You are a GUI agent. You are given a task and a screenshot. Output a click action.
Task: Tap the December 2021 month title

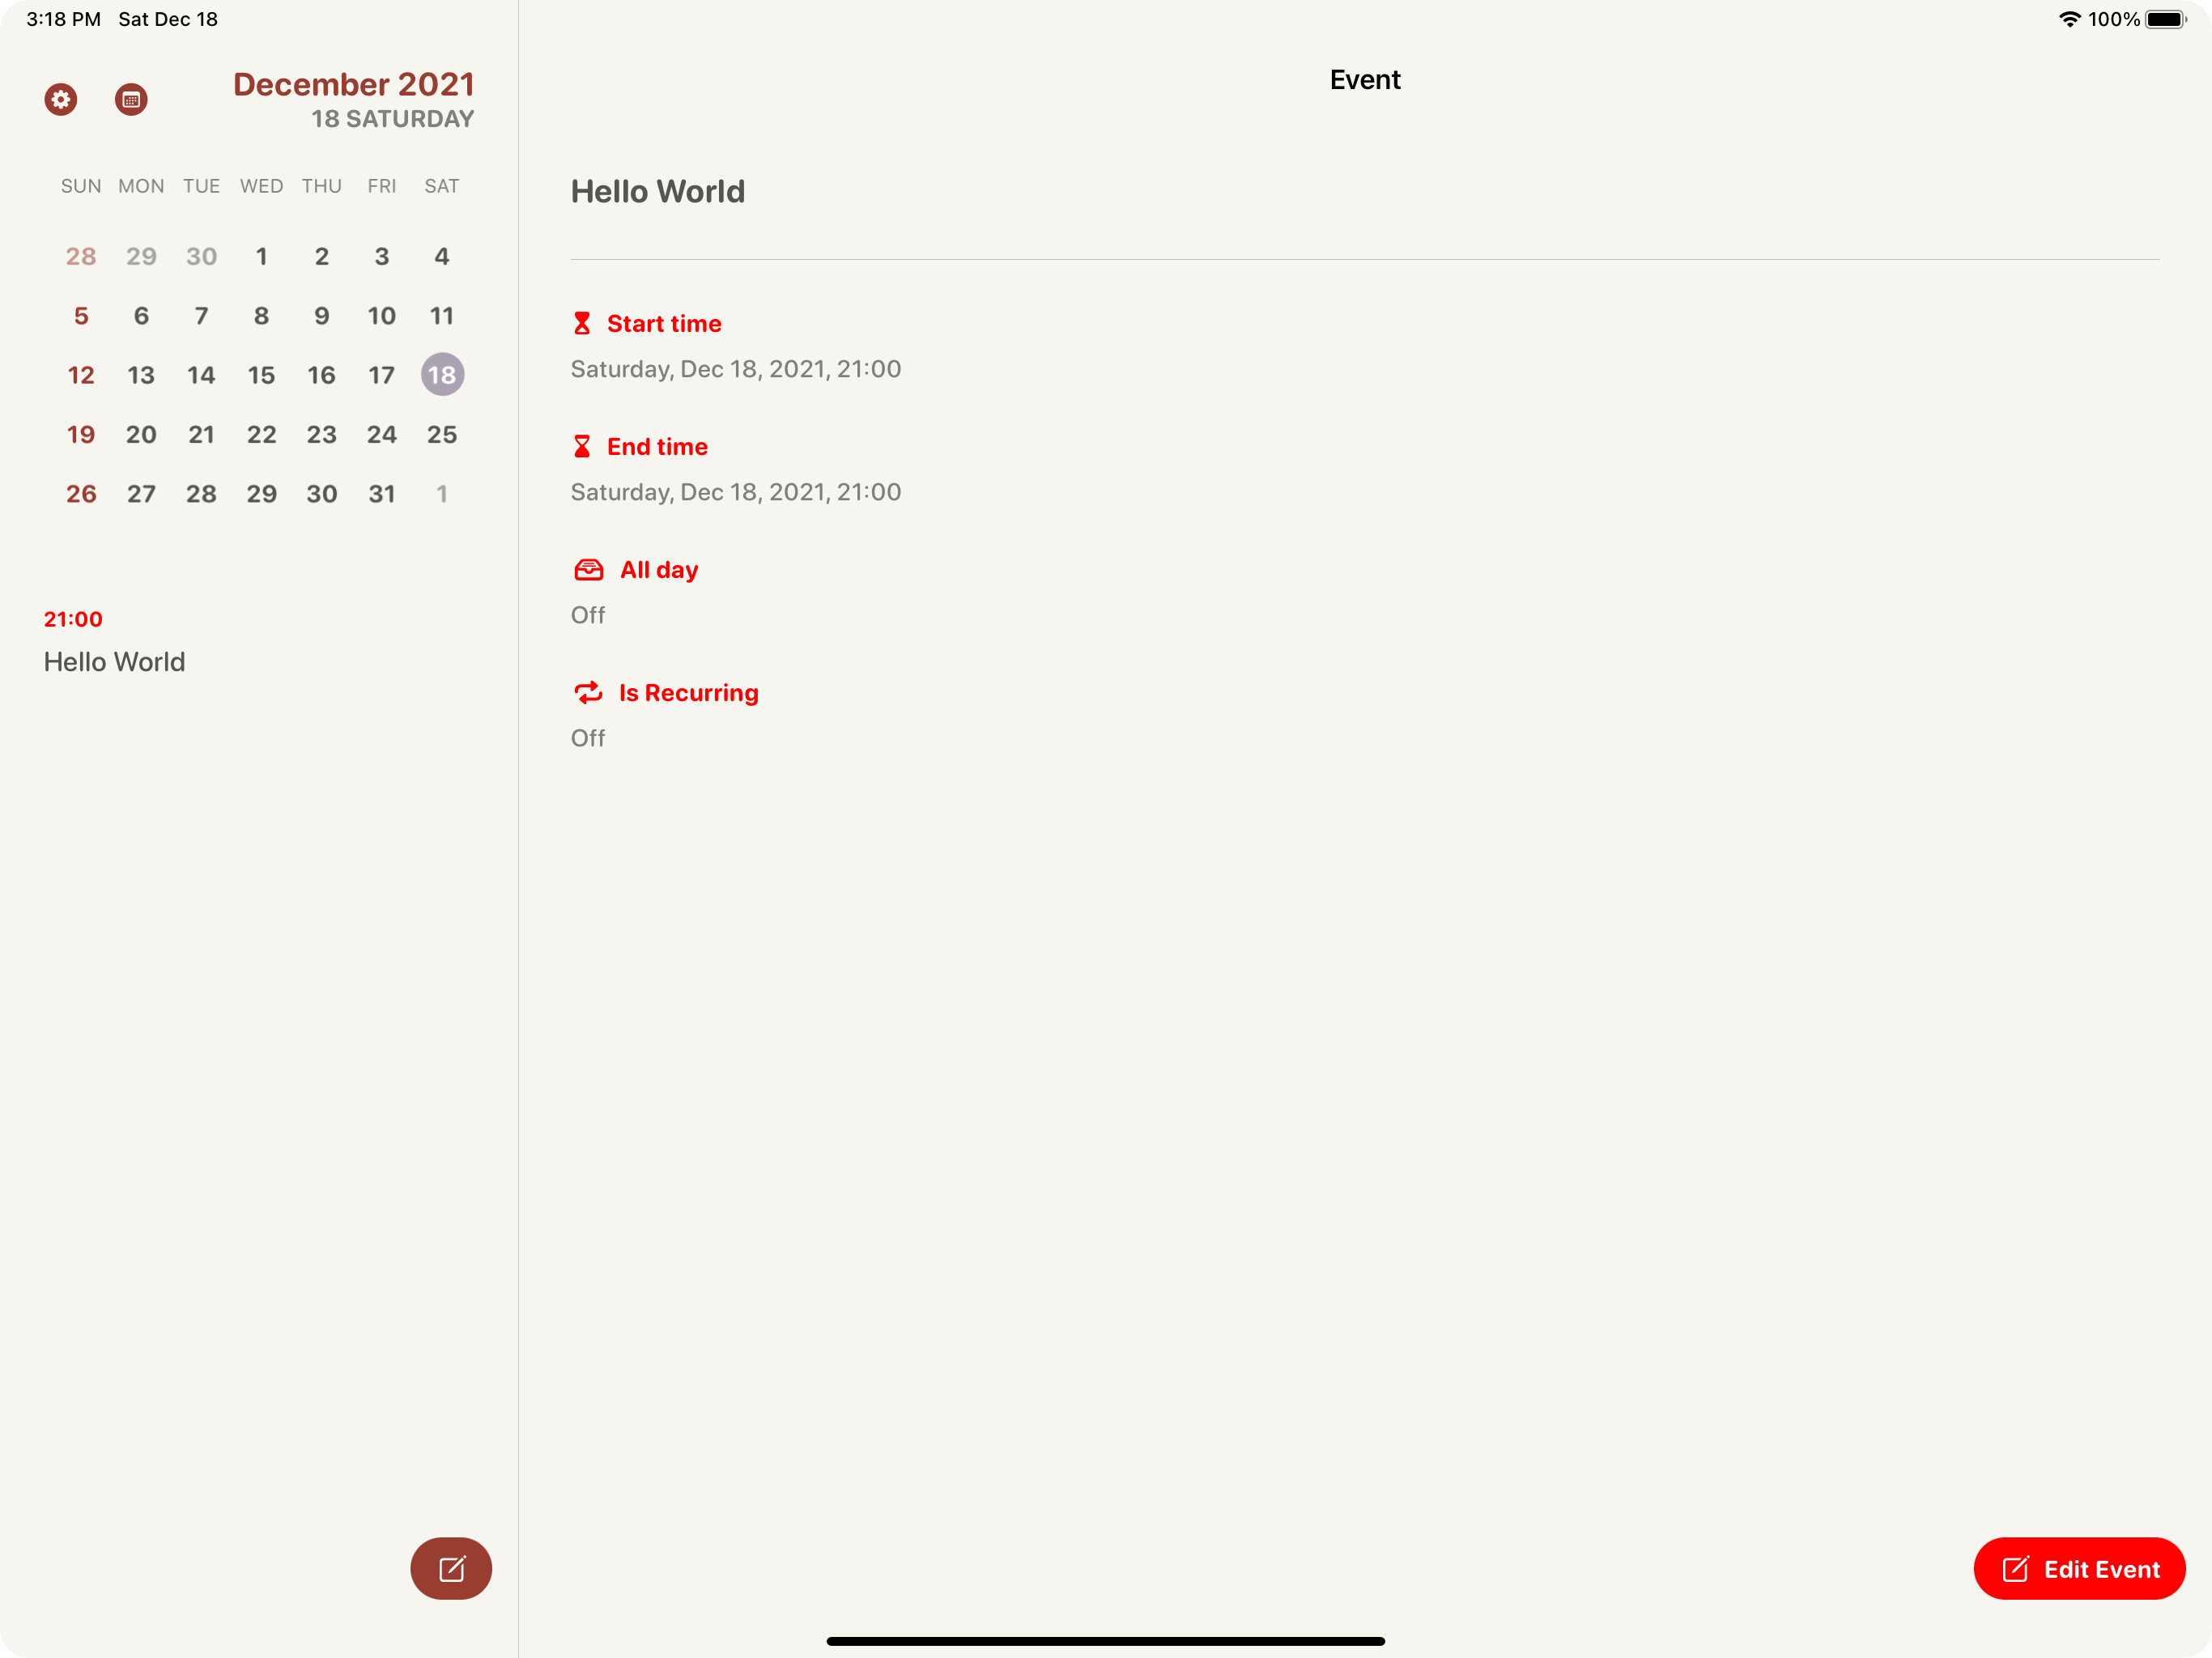(353, 84)
